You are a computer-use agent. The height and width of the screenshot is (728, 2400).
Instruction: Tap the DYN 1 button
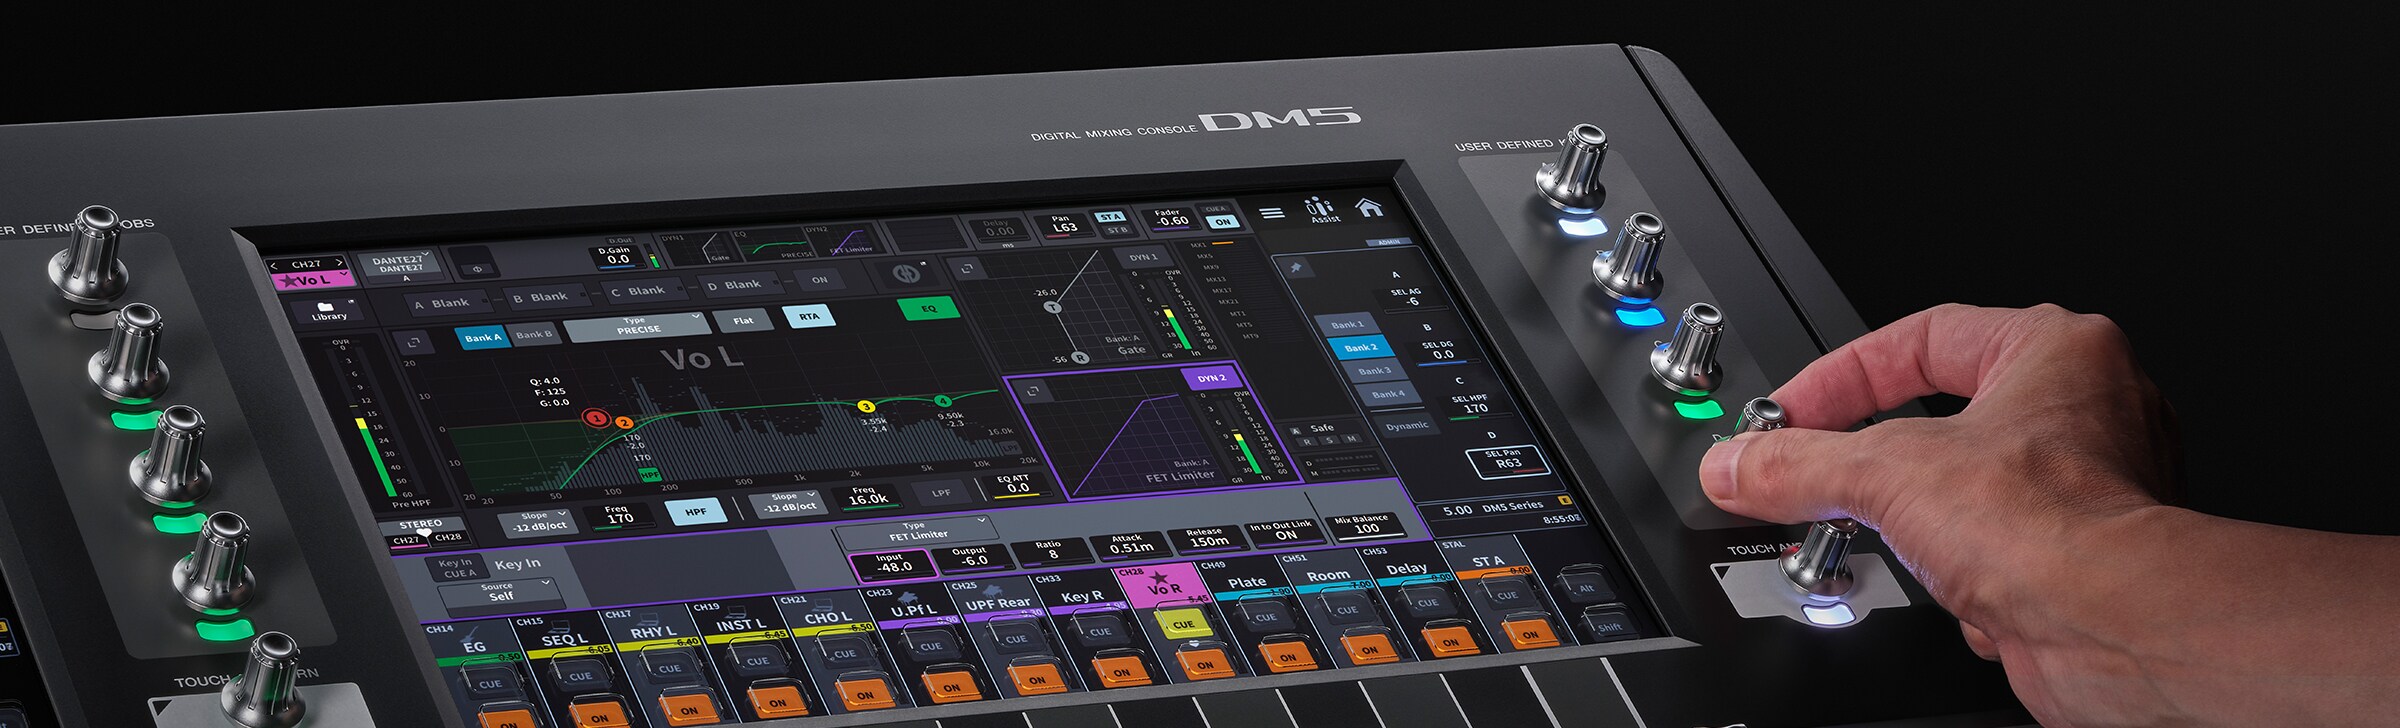1142,258
